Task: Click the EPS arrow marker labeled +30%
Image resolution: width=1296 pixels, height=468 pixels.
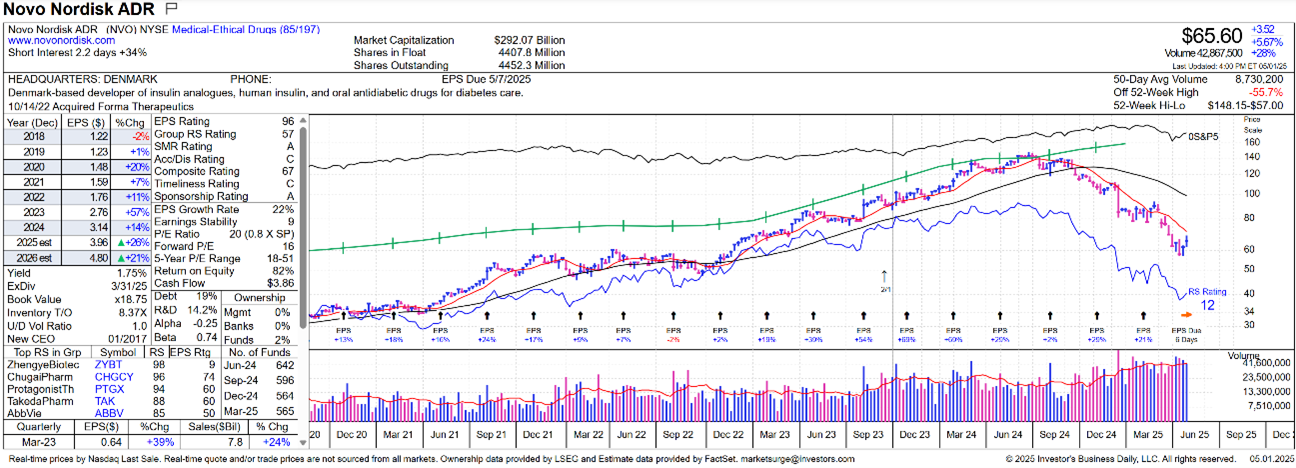Action: coord(814,314)
